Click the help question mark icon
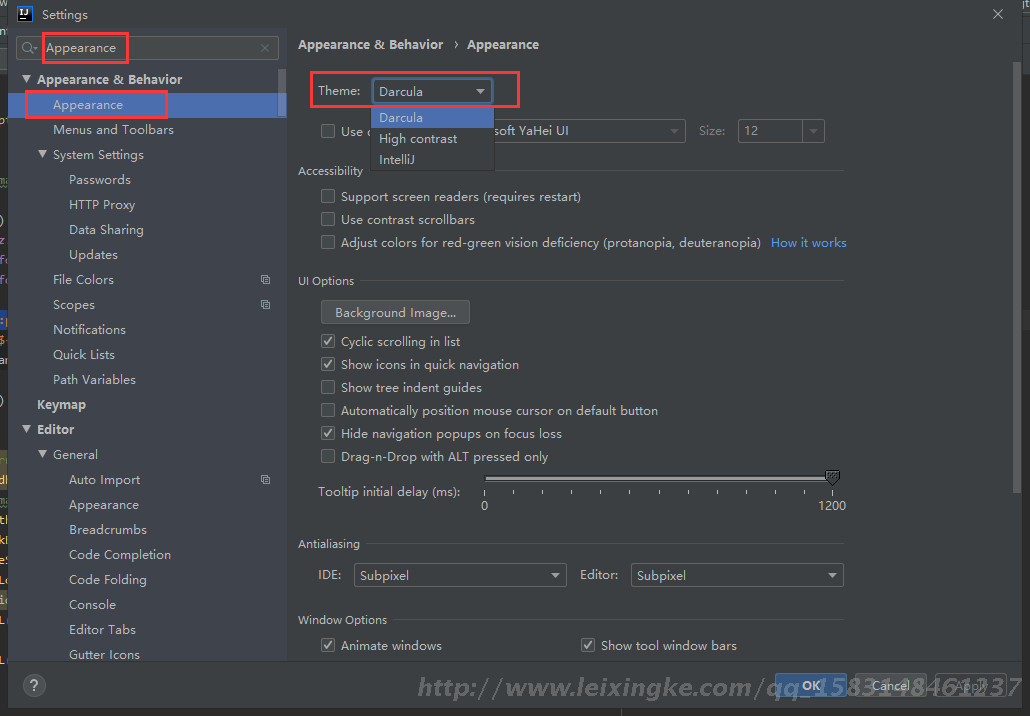The image size is (1030, 716). click(x=34, y=686)
